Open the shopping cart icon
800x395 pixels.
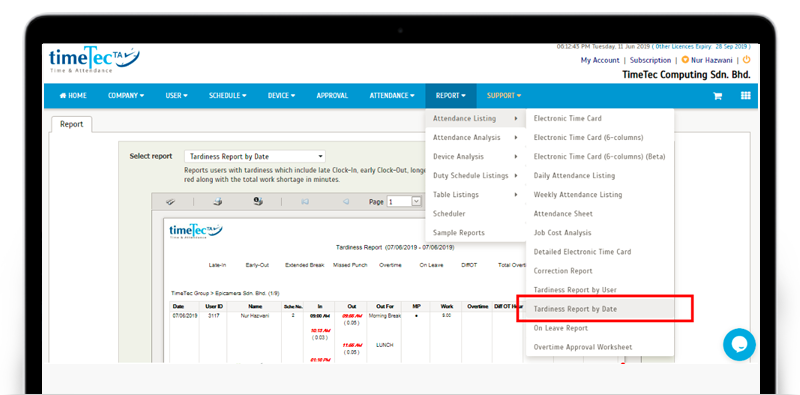[717, 96]
